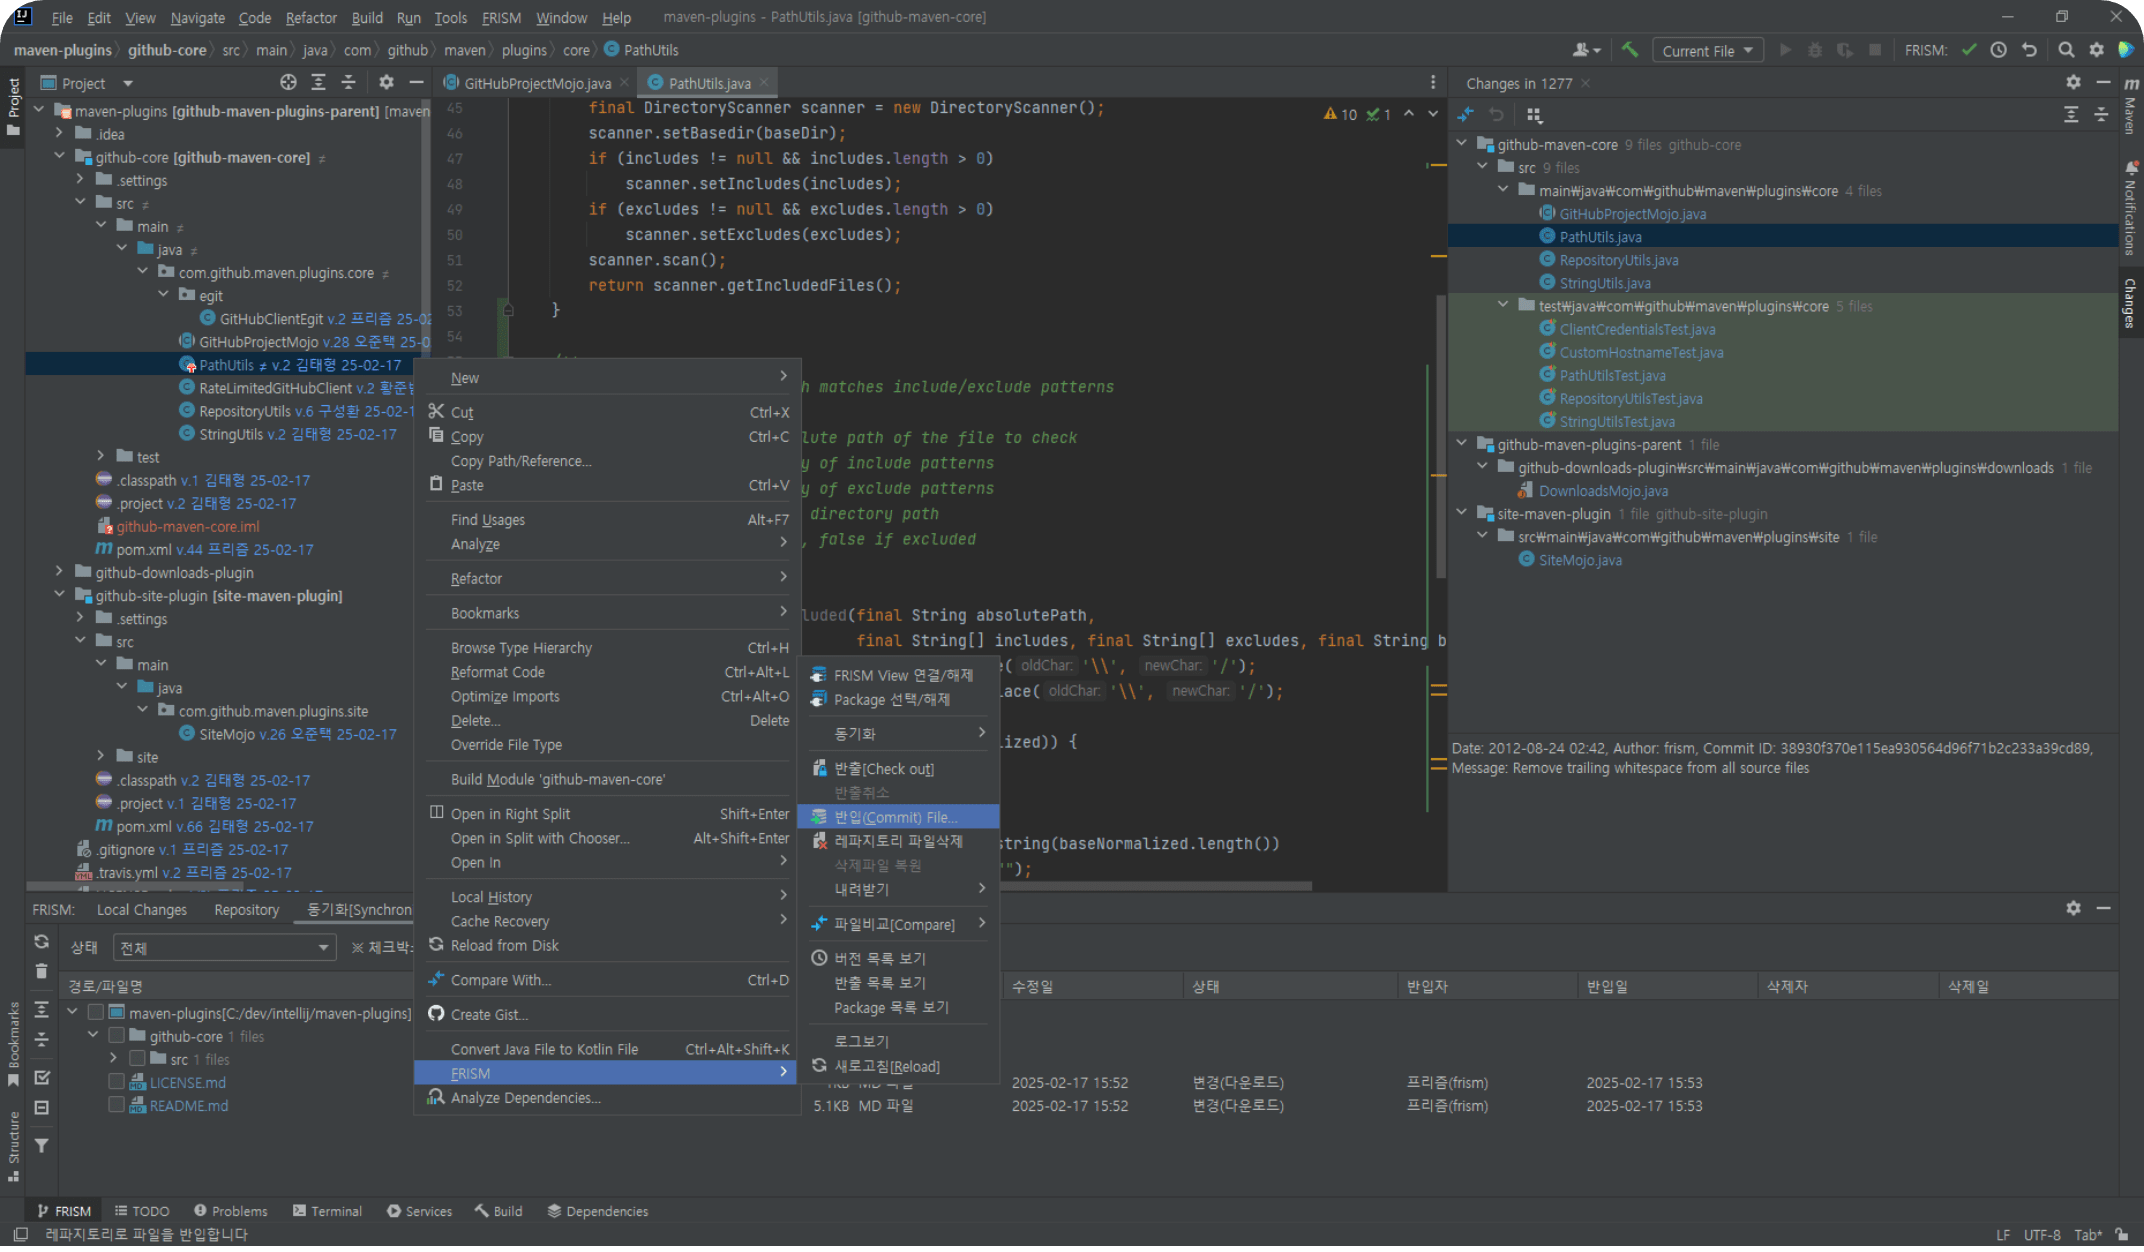Collapse github-core module in Project tree
The image size is (2144, 1252).
tap(59, 157)
